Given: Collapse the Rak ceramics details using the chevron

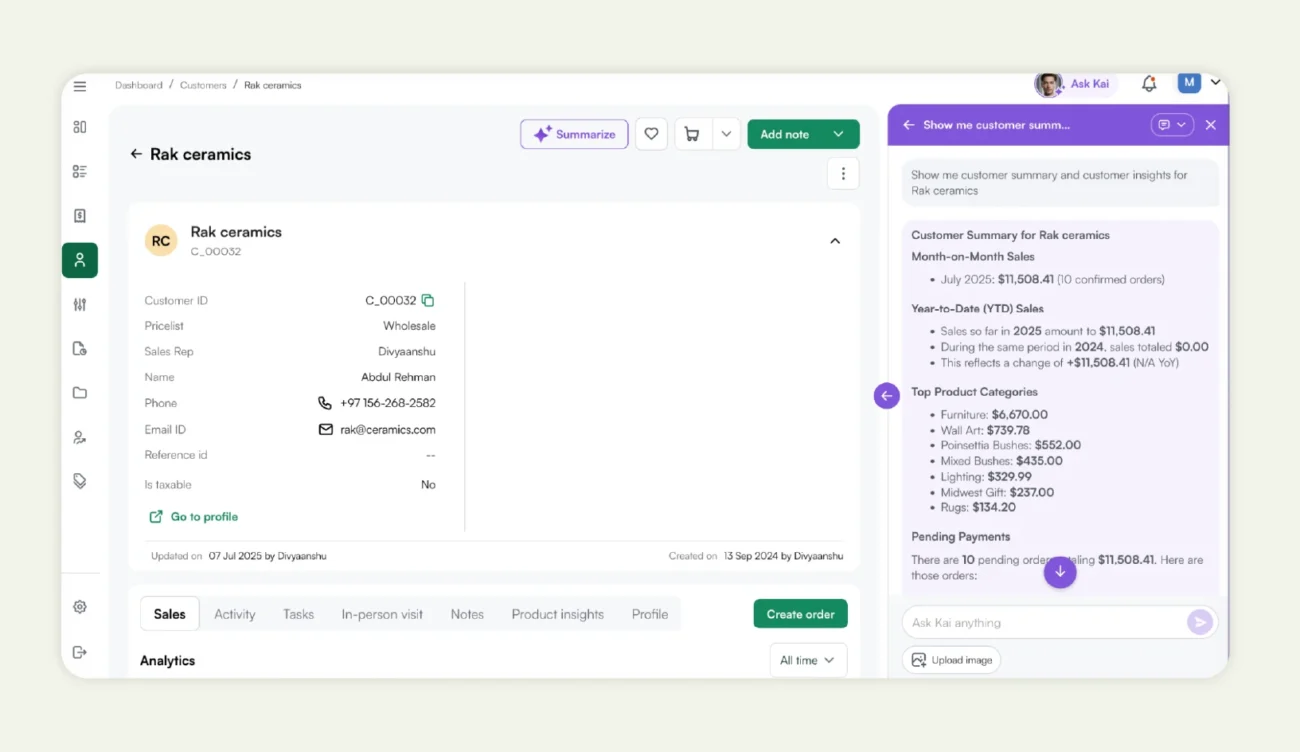Looking at the screenshot, I should point(835,241).
